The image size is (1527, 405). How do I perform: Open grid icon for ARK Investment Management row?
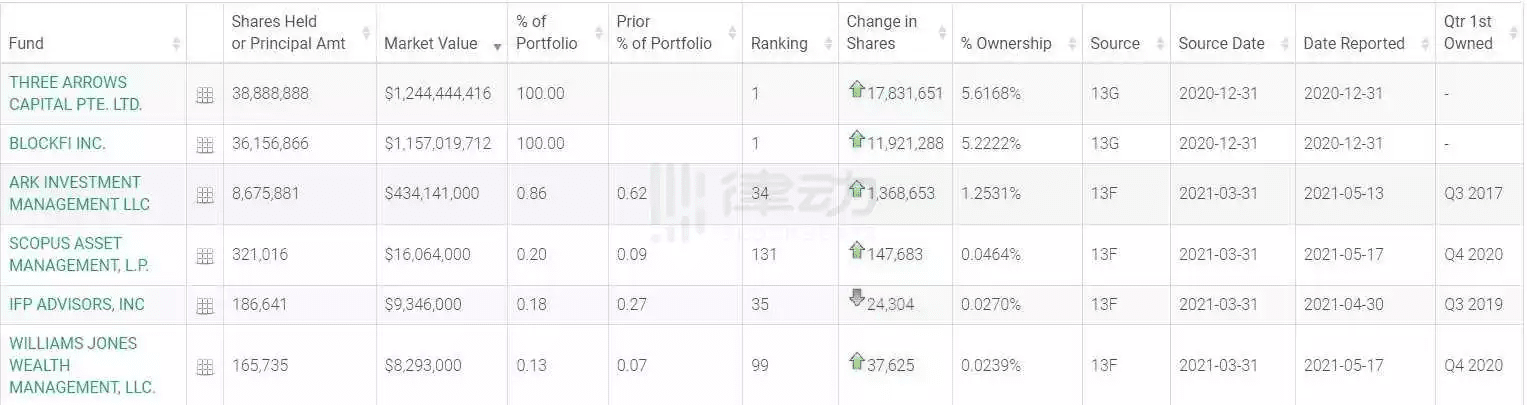(x=205, y=195)
